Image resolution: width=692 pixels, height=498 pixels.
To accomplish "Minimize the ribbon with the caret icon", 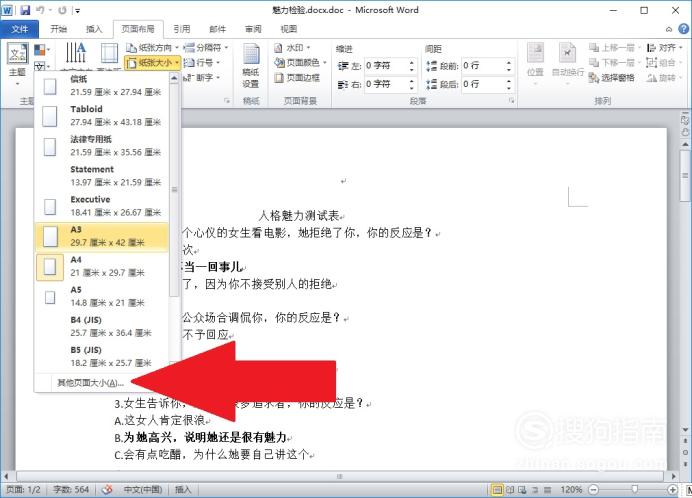I will [669, 30].
